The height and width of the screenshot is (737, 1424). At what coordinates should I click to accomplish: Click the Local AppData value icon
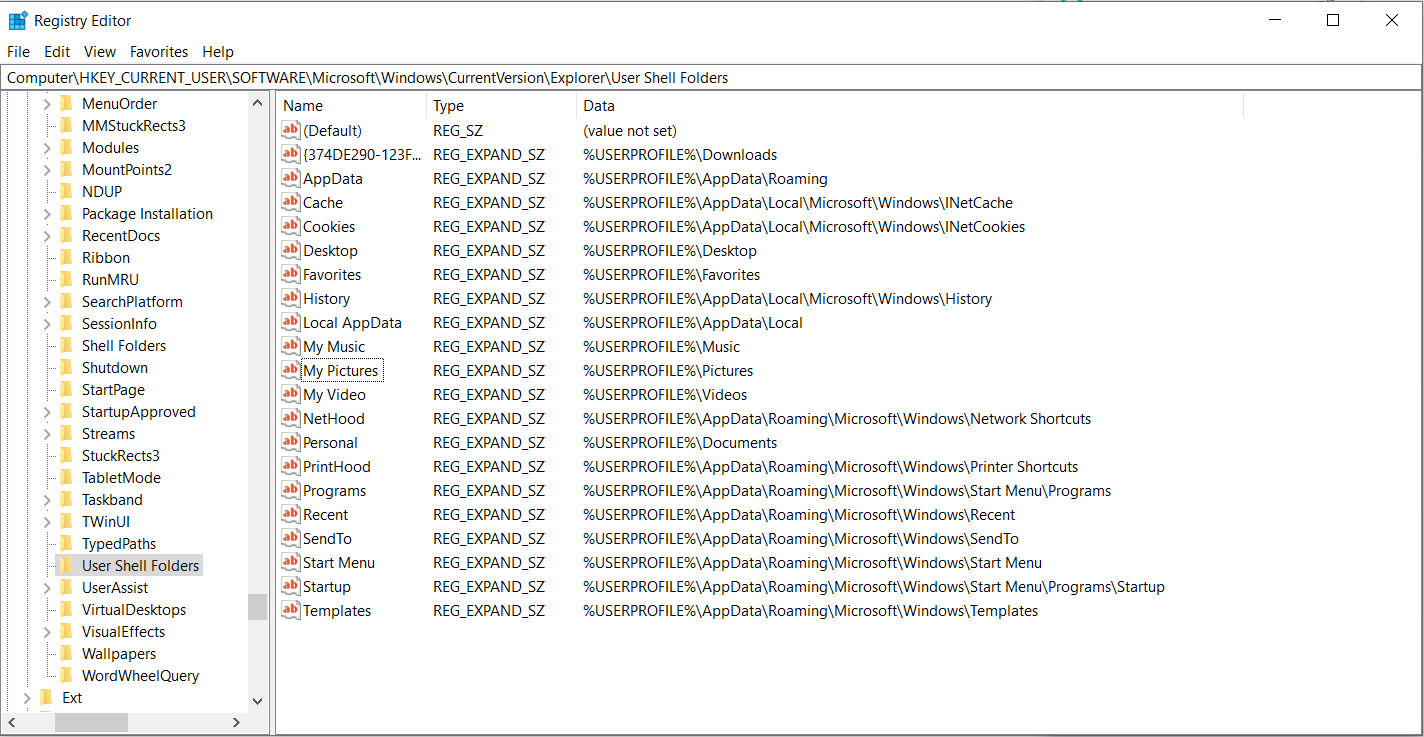[x=291, y=322]
